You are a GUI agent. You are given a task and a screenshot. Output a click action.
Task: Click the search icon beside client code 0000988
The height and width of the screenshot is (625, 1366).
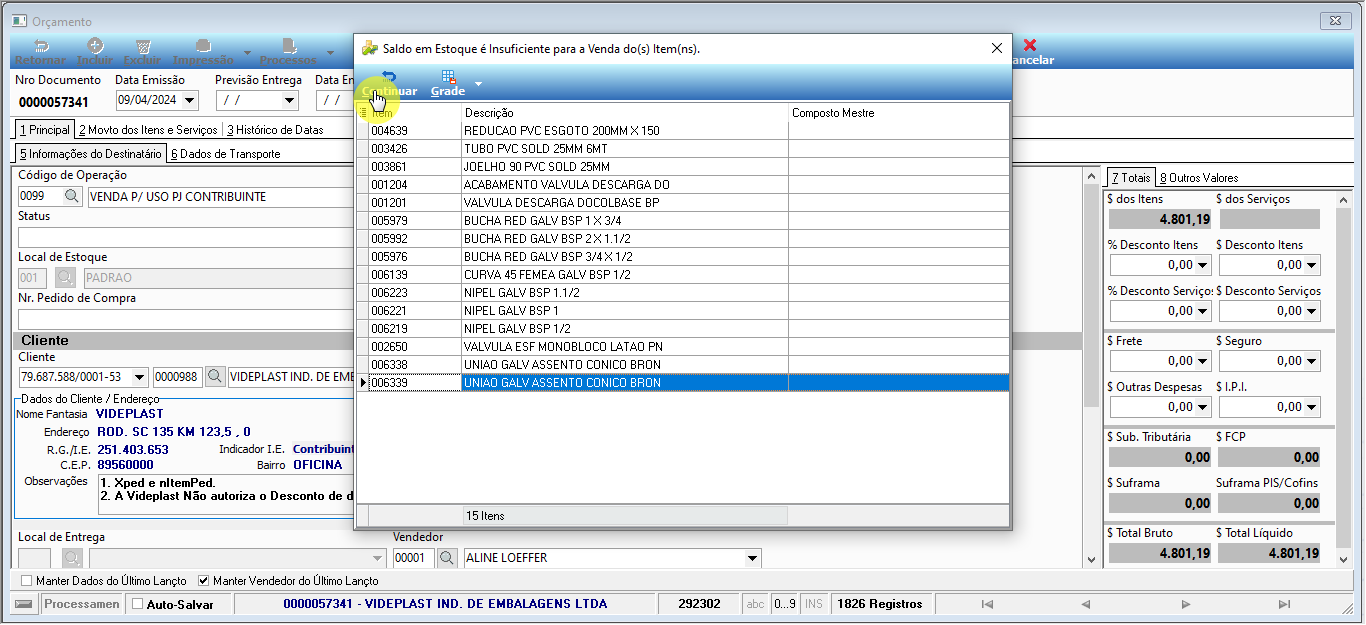[215, 377]
